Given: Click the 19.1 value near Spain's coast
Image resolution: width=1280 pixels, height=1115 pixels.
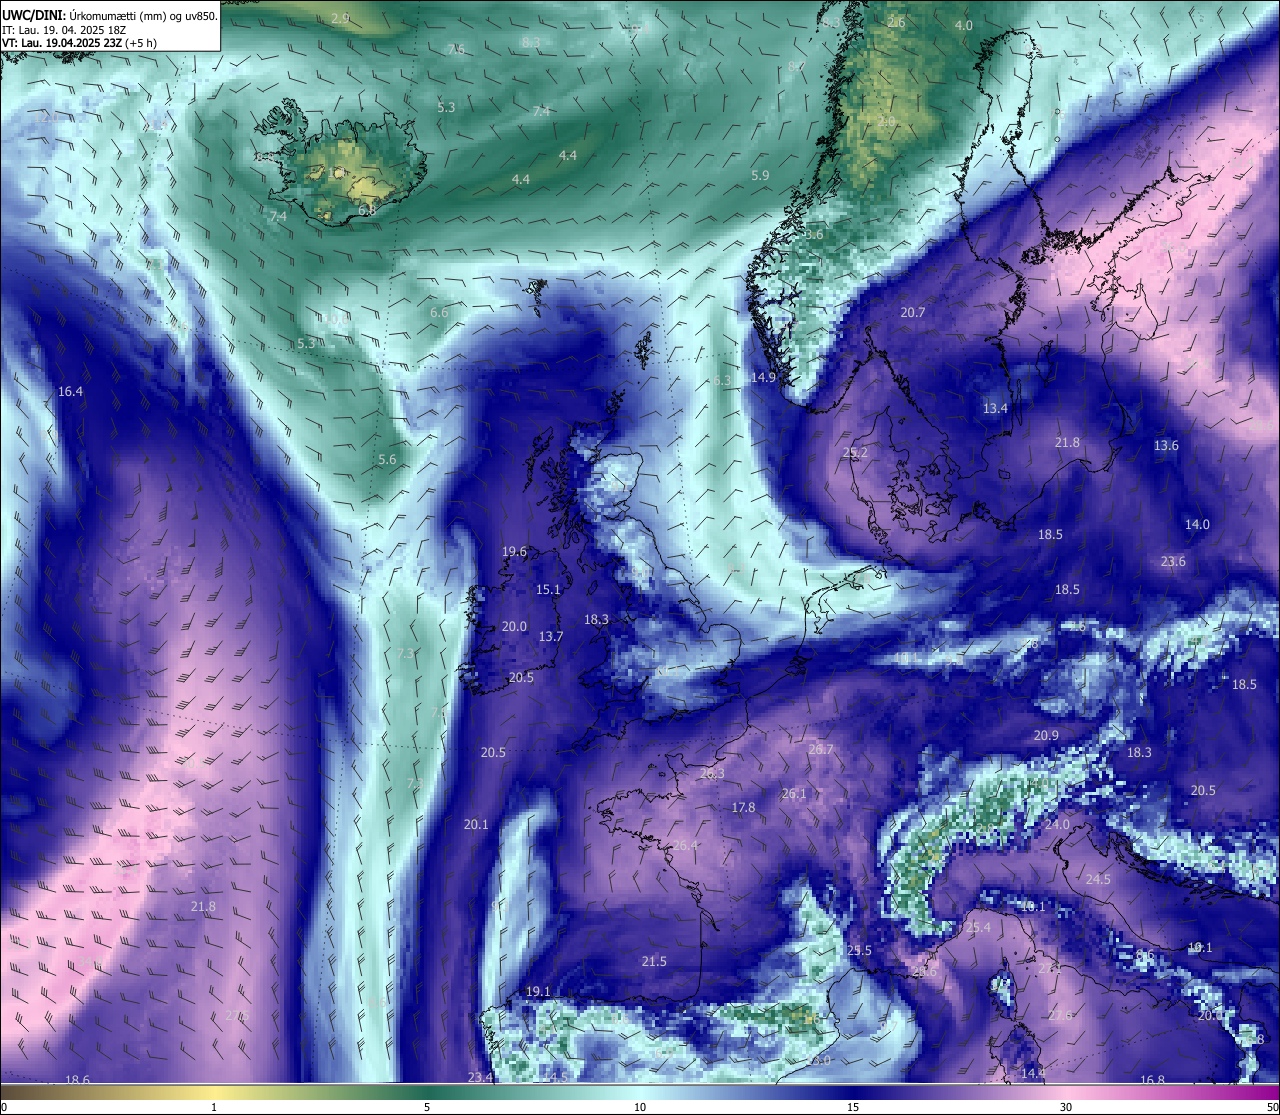Looking at the screenshot, I should [538, 992].
